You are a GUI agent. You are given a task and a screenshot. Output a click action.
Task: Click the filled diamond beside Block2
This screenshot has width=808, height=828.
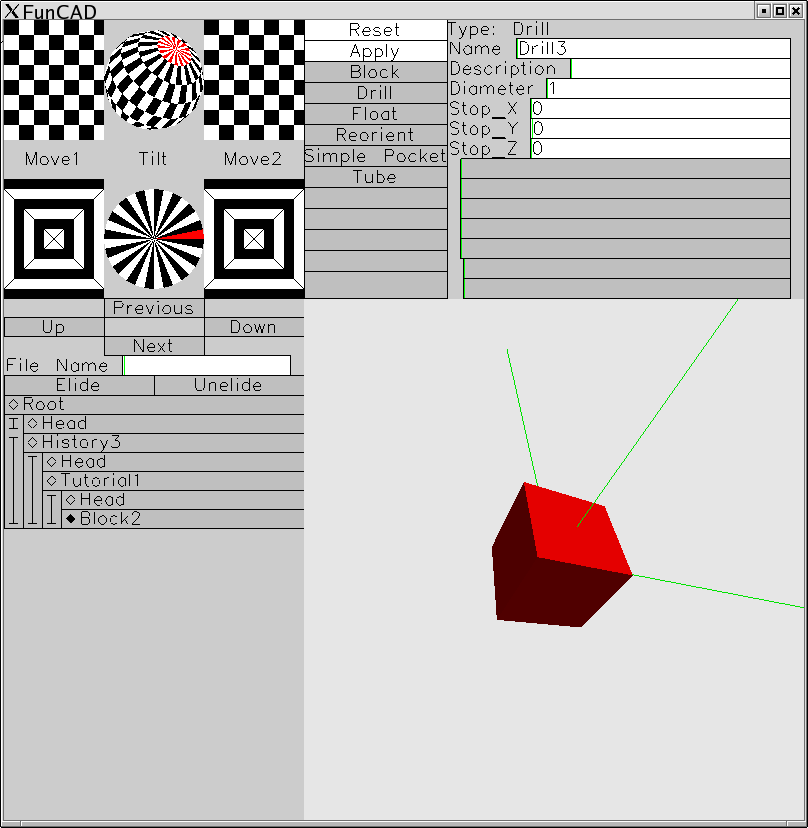click(x=71, y=519)
